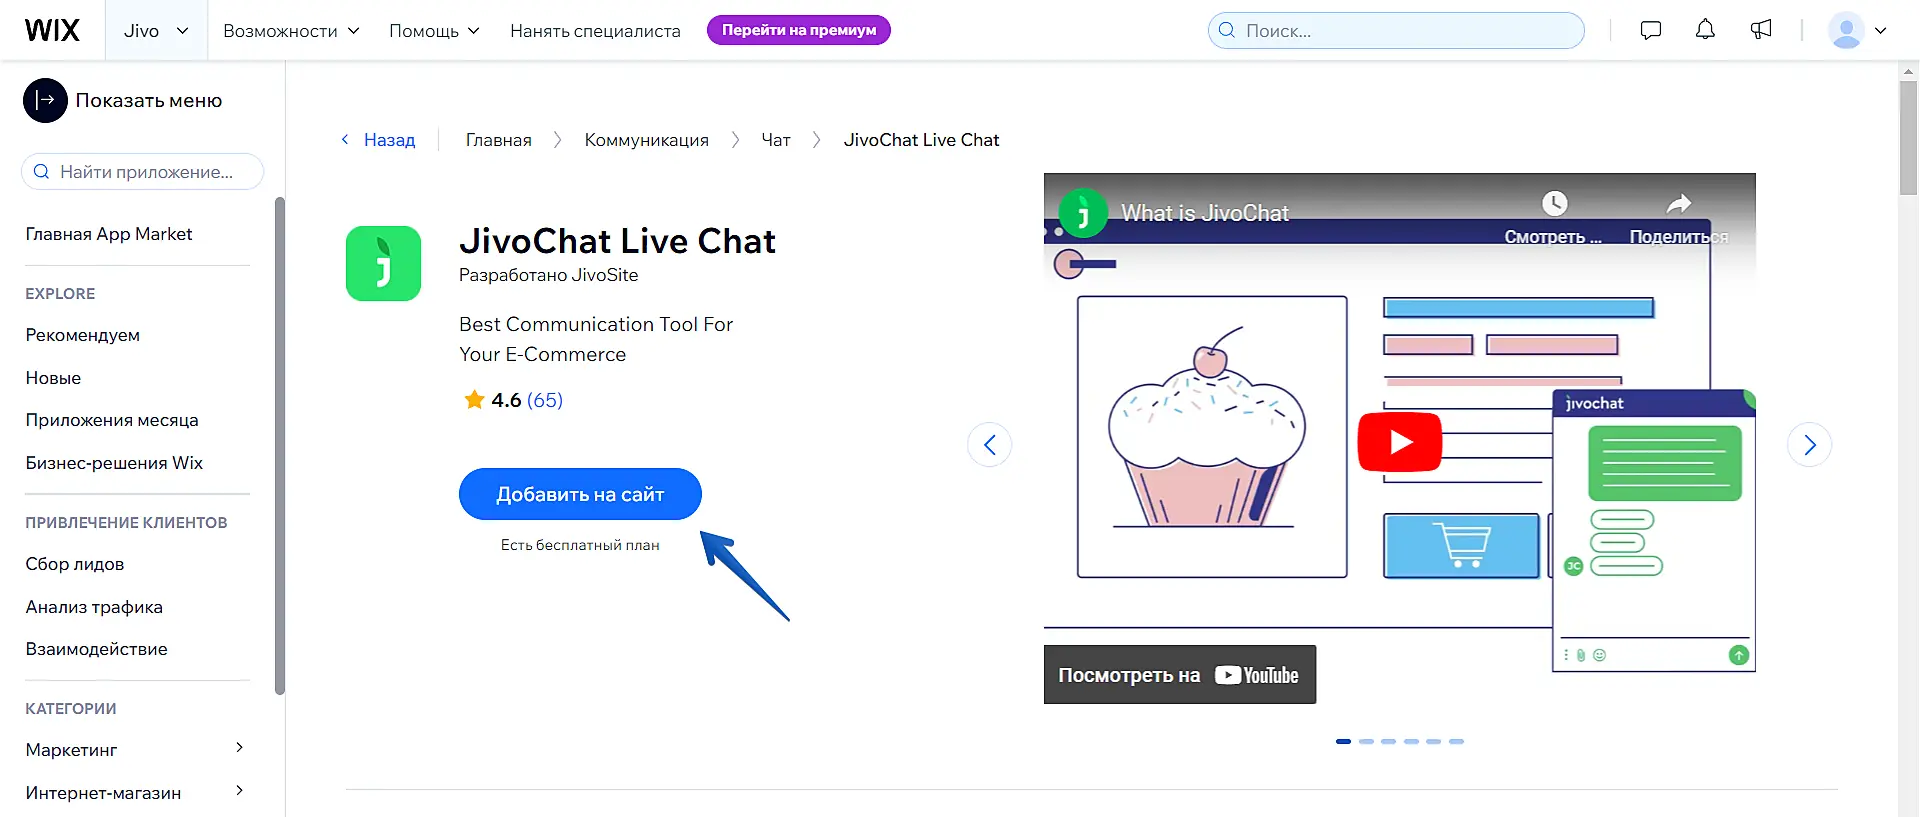Click Добавить на сайт button
This screenshot has height=817, width=1920.
[x=580, y=494]
